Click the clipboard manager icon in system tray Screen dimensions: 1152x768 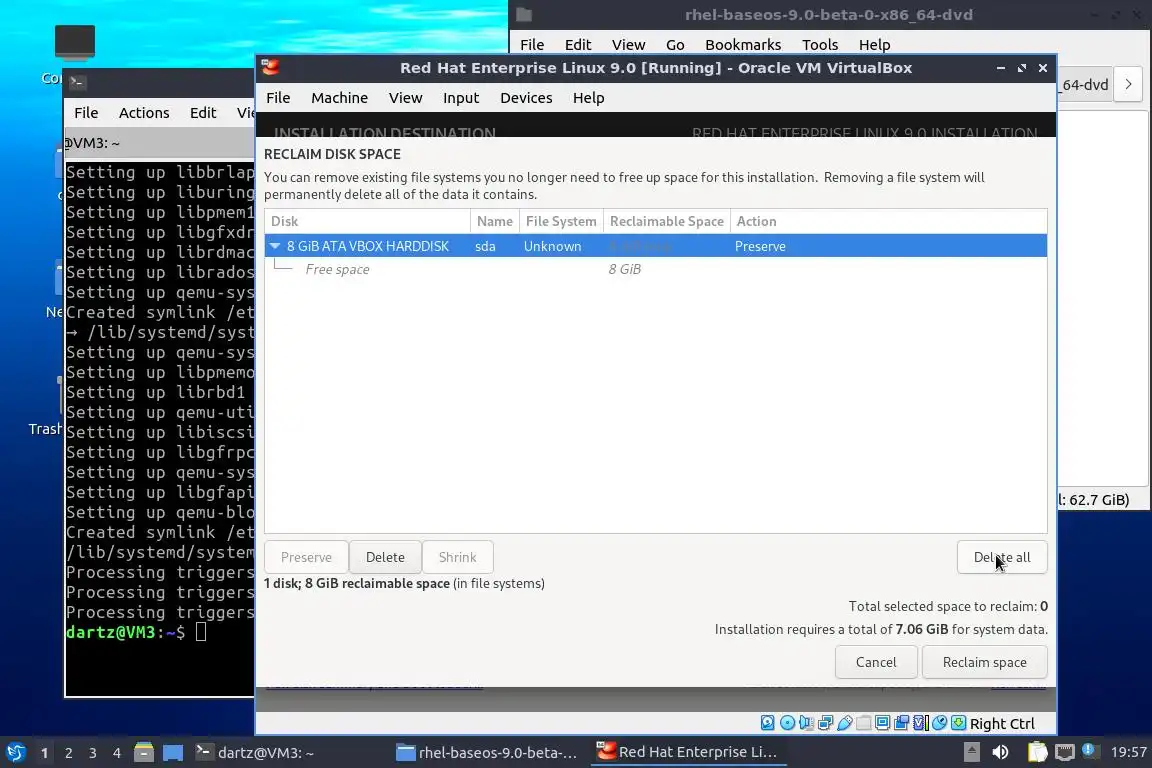(x=1037, y=752)
